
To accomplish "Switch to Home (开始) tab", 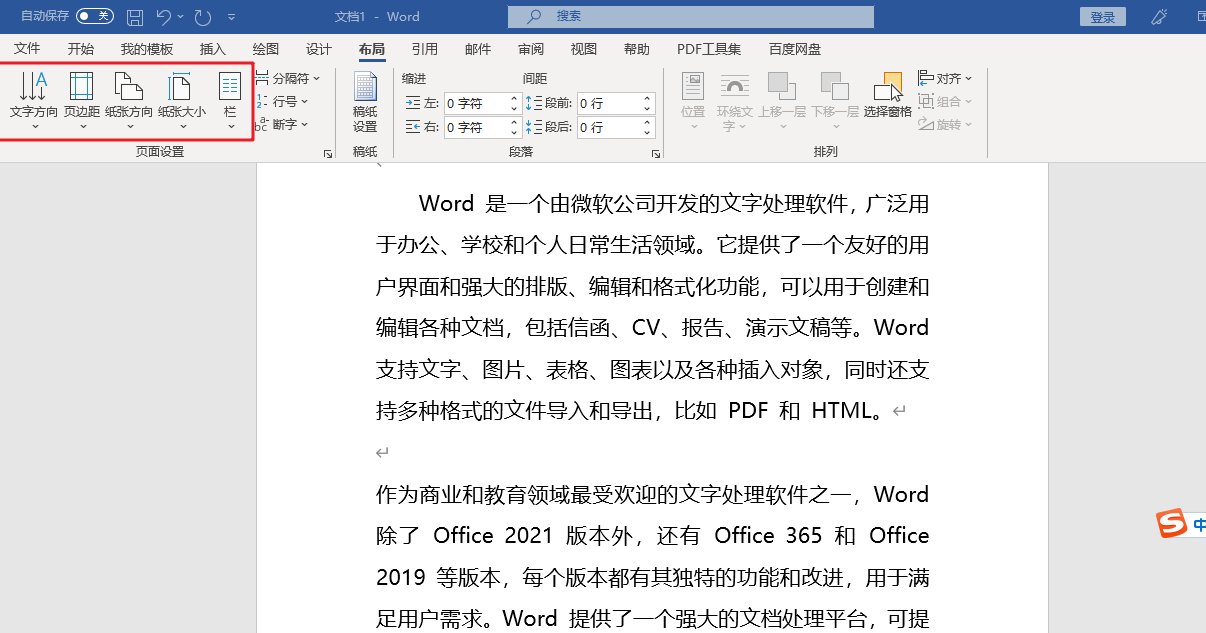I will [81, 49].
